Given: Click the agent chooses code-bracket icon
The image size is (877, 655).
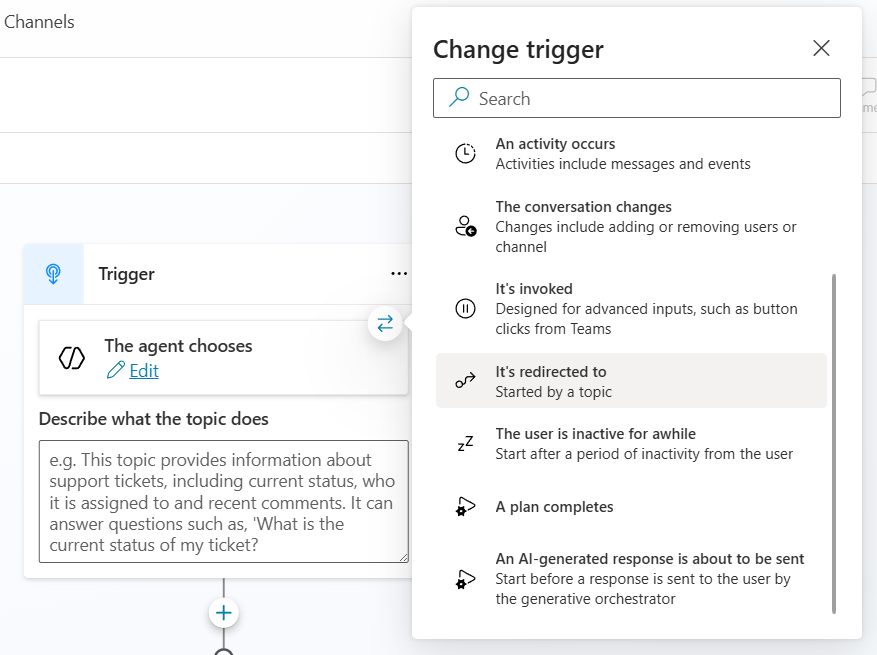Looking at the screenshot, I should pos(72,358).
